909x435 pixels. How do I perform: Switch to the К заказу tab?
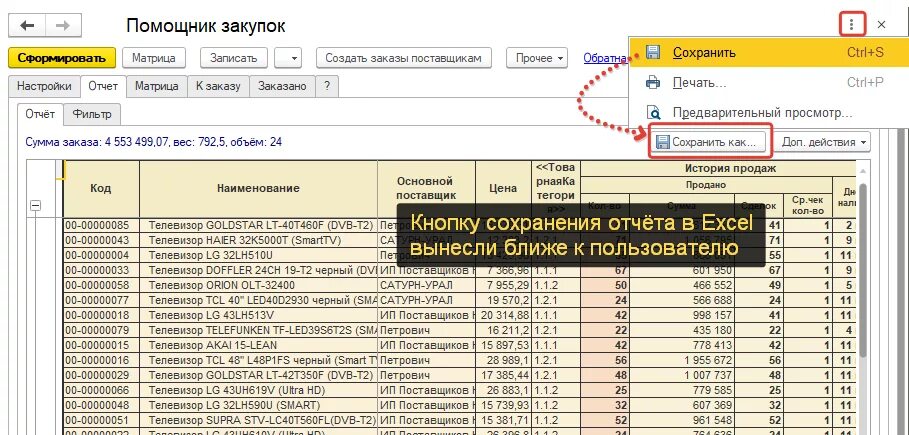pos(218,86)
